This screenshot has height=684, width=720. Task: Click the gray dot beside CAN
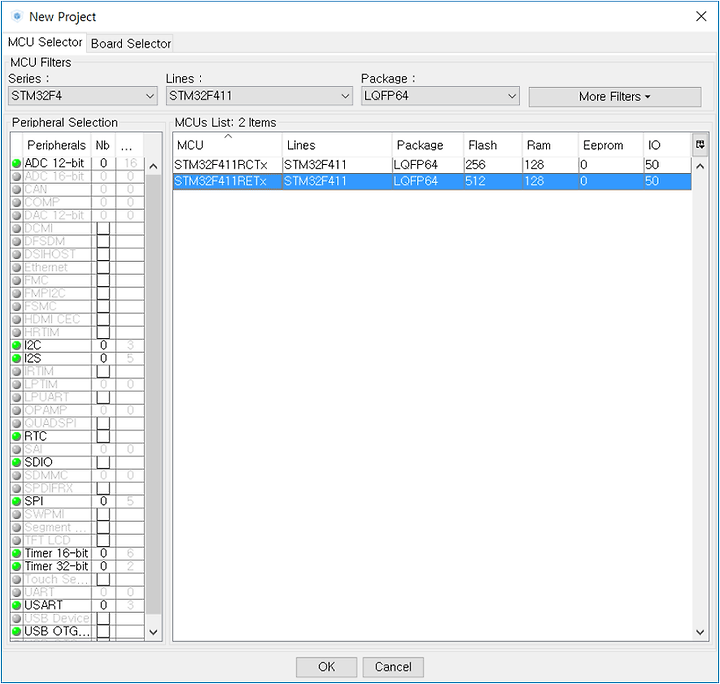click(x=17, y=189)
